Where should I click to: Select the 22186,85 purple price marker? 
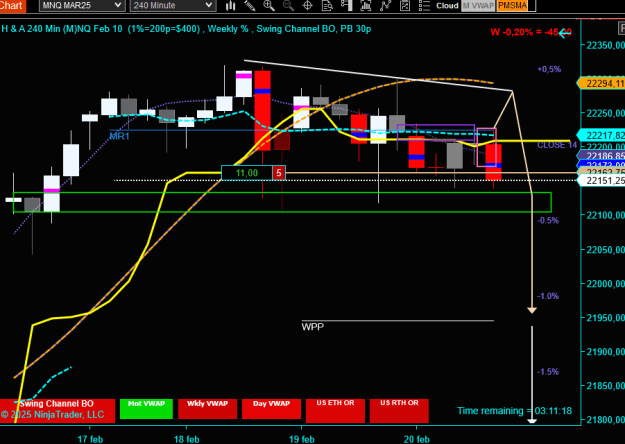[601, 155]
